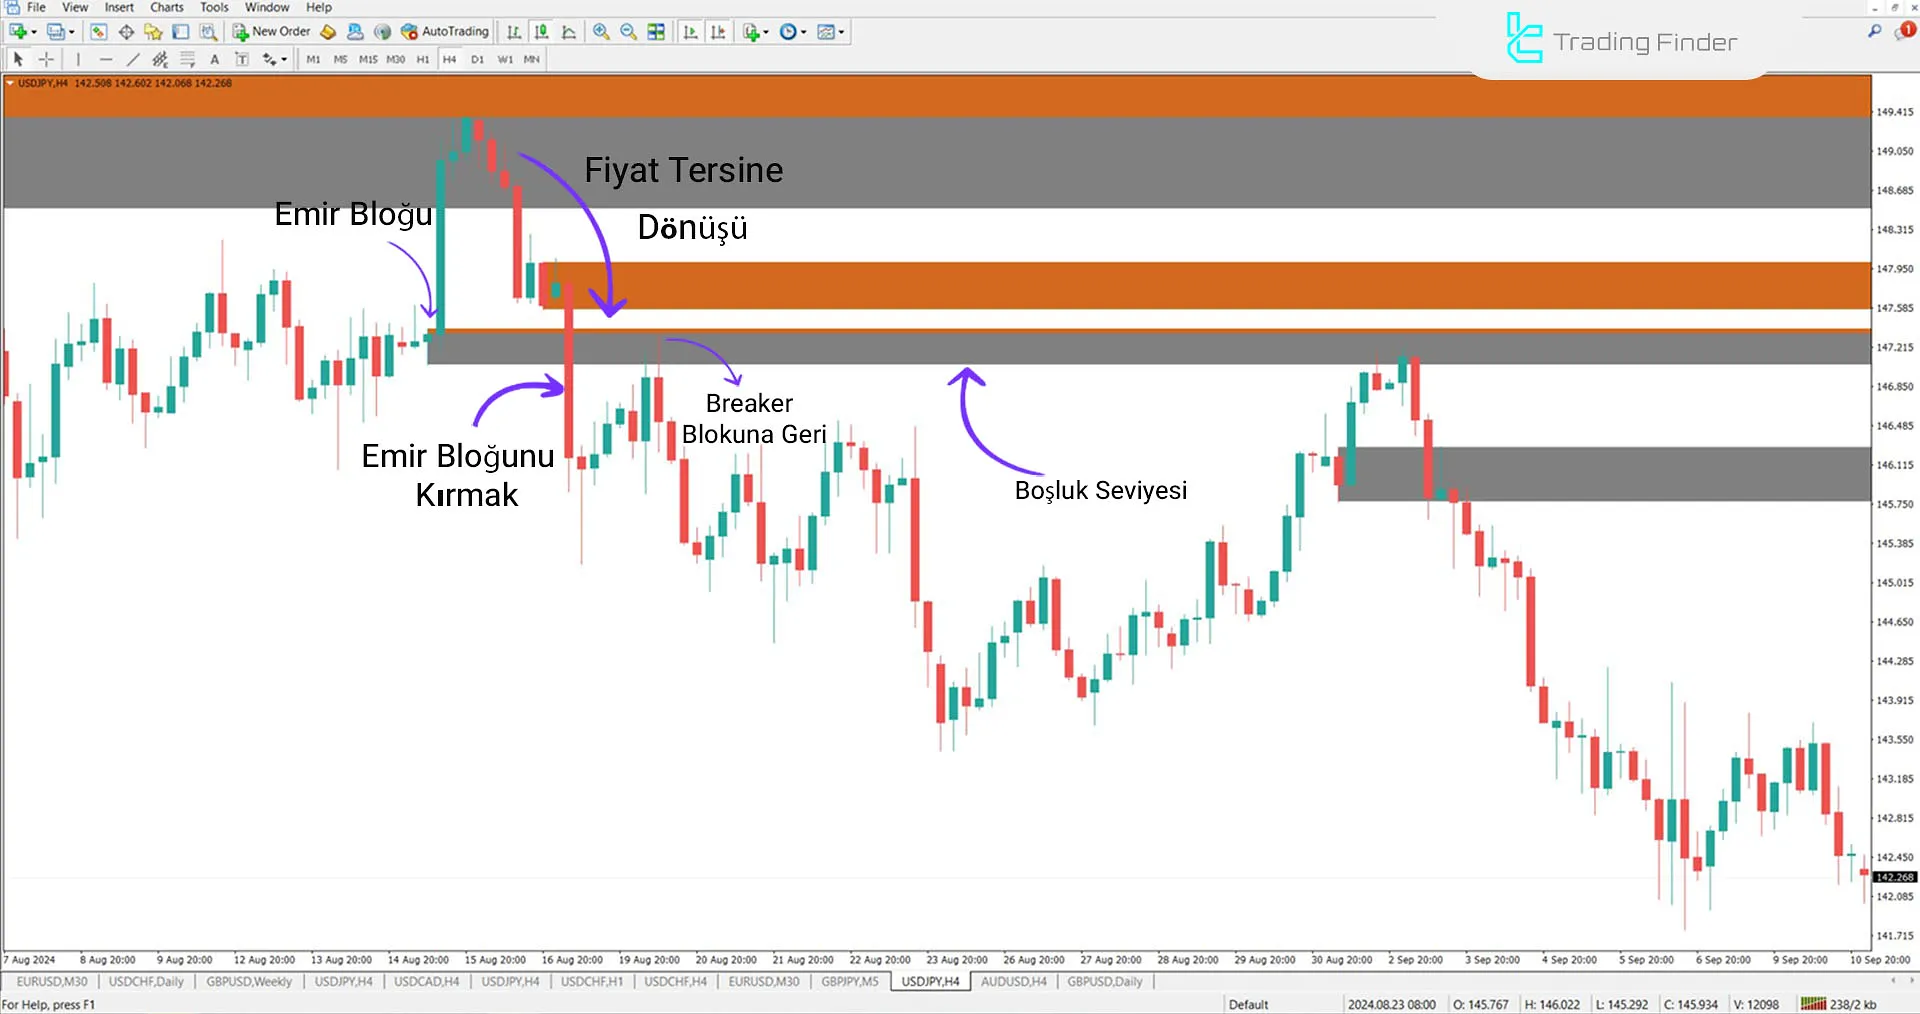The width and height of the screenshot is (1920, 1014).
Task: Switch to the GBPUSD,Weekly tab
Action: tap(249, 982)
